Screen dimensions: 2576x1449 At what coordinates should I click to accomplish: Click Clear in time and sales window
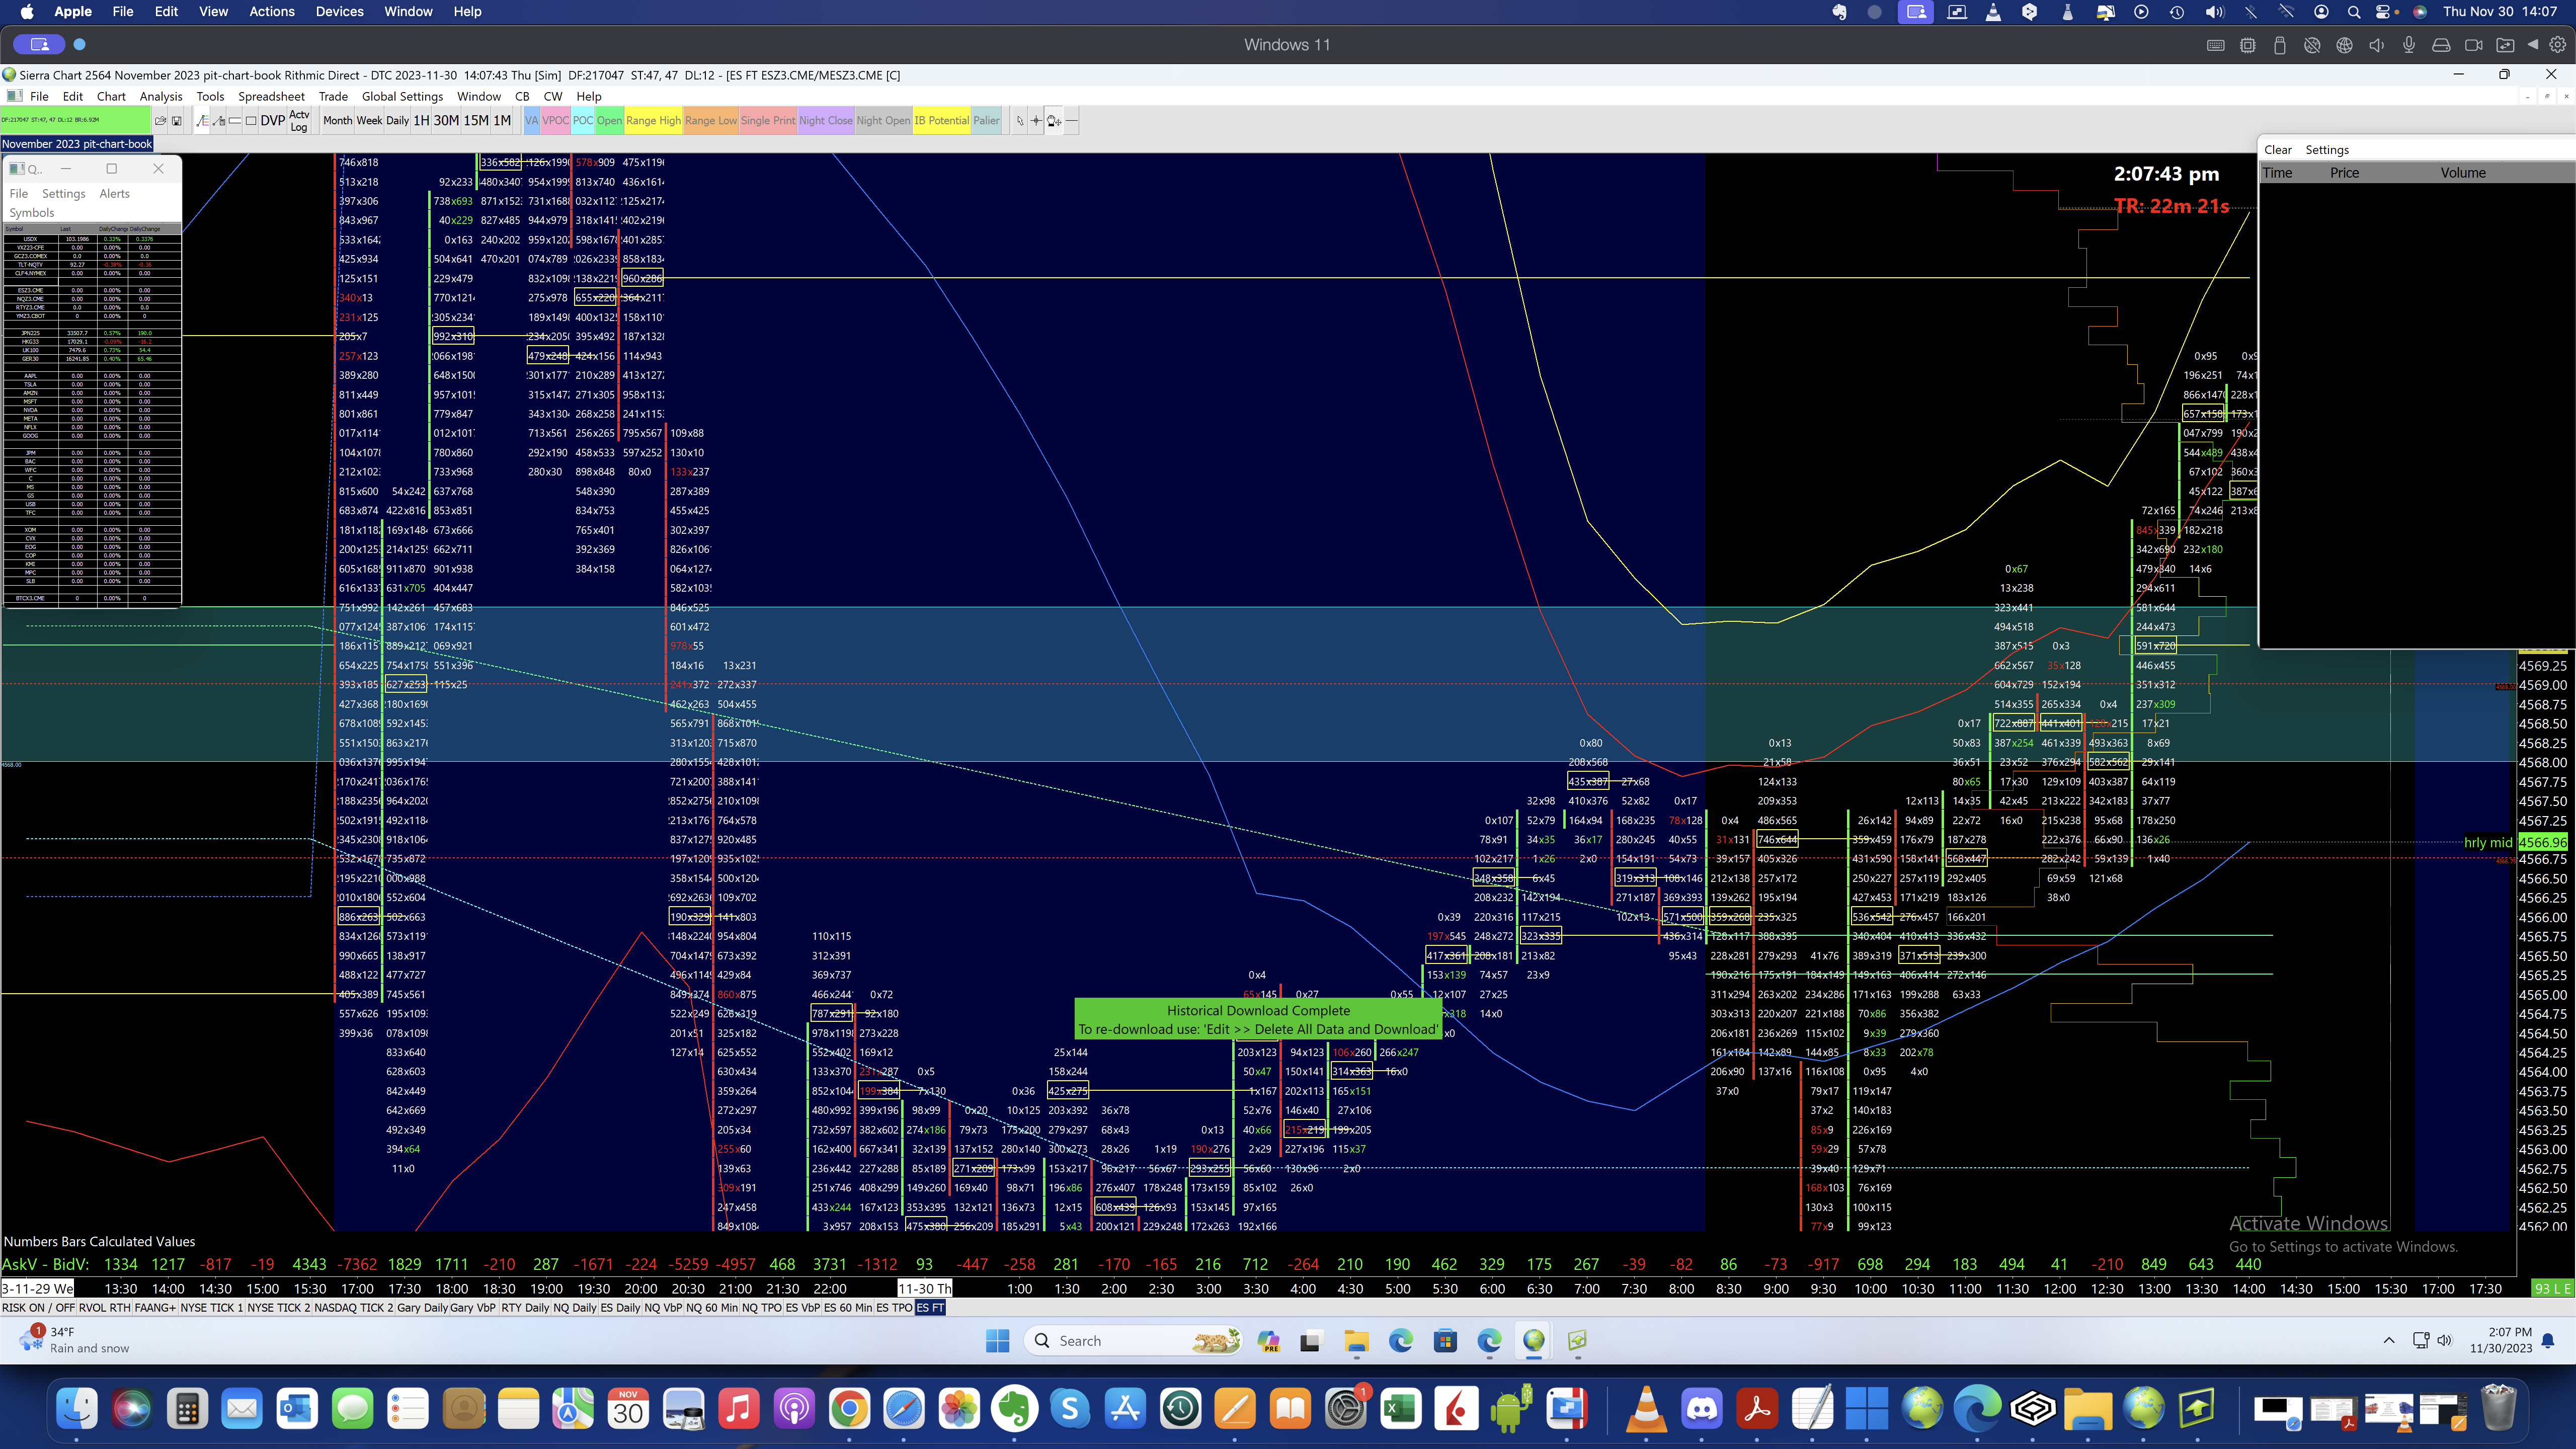pyautogui.click(x=2277, y=150)
